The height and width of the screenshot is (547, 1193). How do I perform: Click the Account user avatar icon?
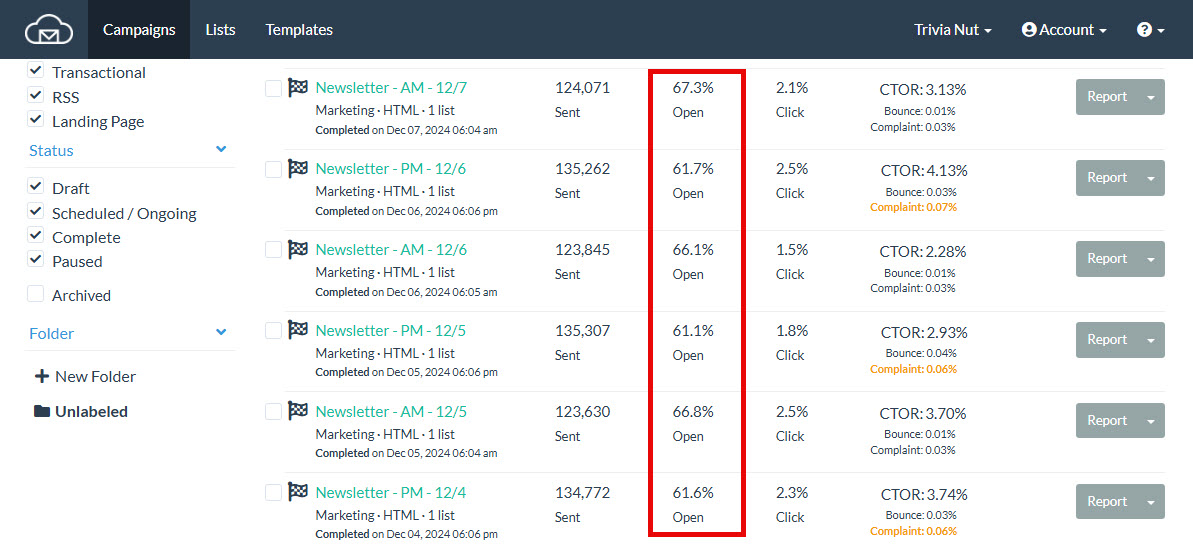click(1029, 30)
